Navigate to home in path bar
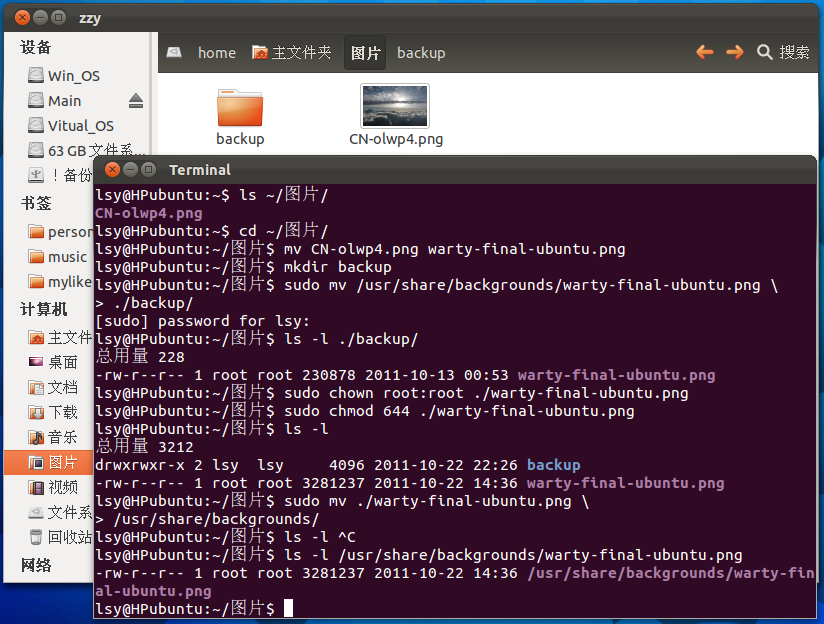This screenshot has height=624, width=824. click(x=217, y=53)
